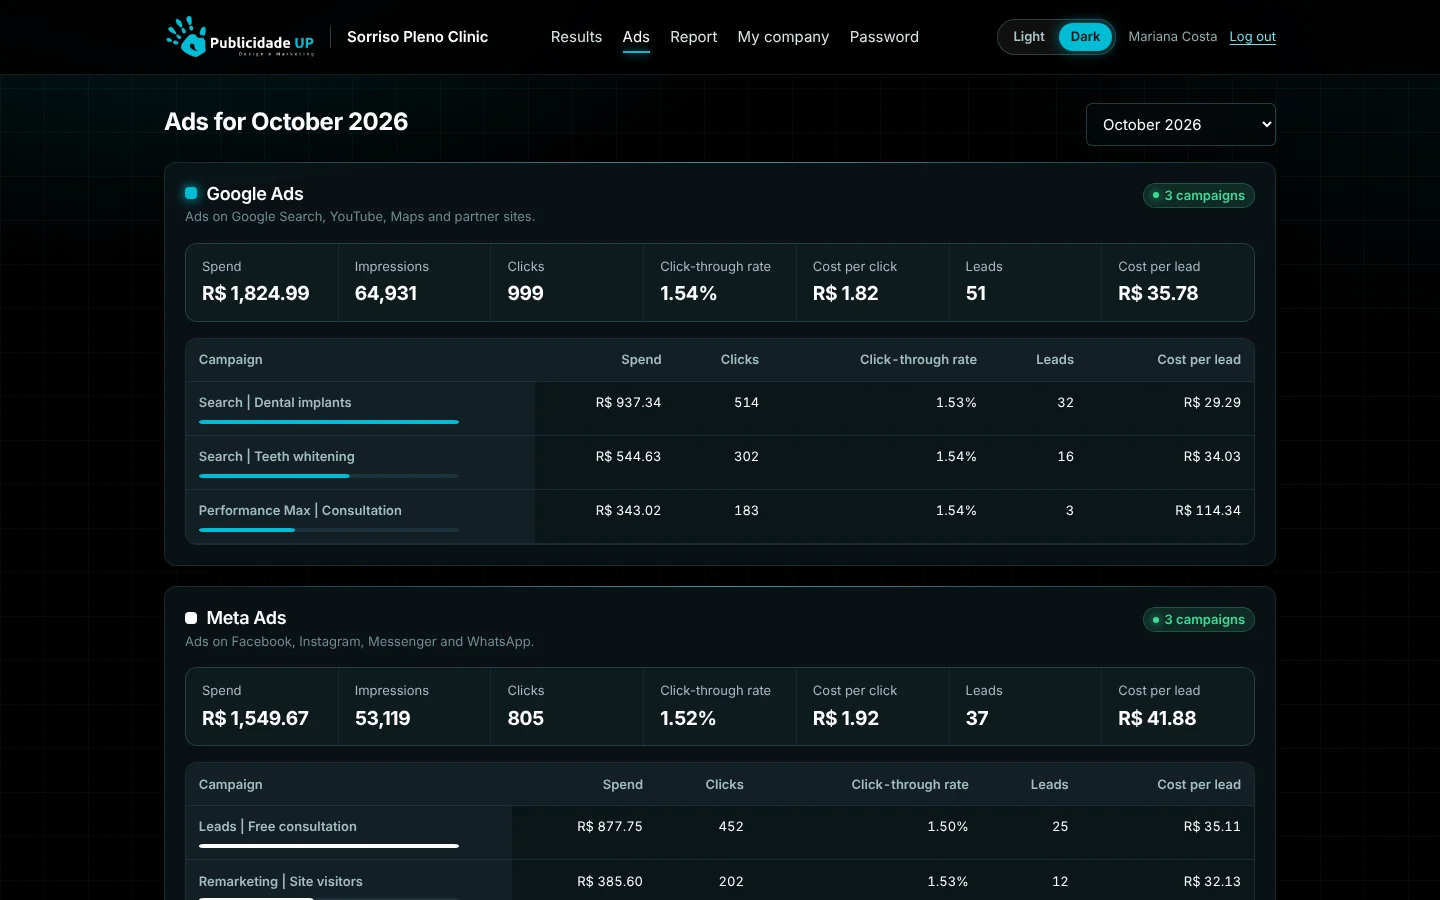Open the Report section
Viewport: 1440px width, 900px height.
[x=693, y=37]
